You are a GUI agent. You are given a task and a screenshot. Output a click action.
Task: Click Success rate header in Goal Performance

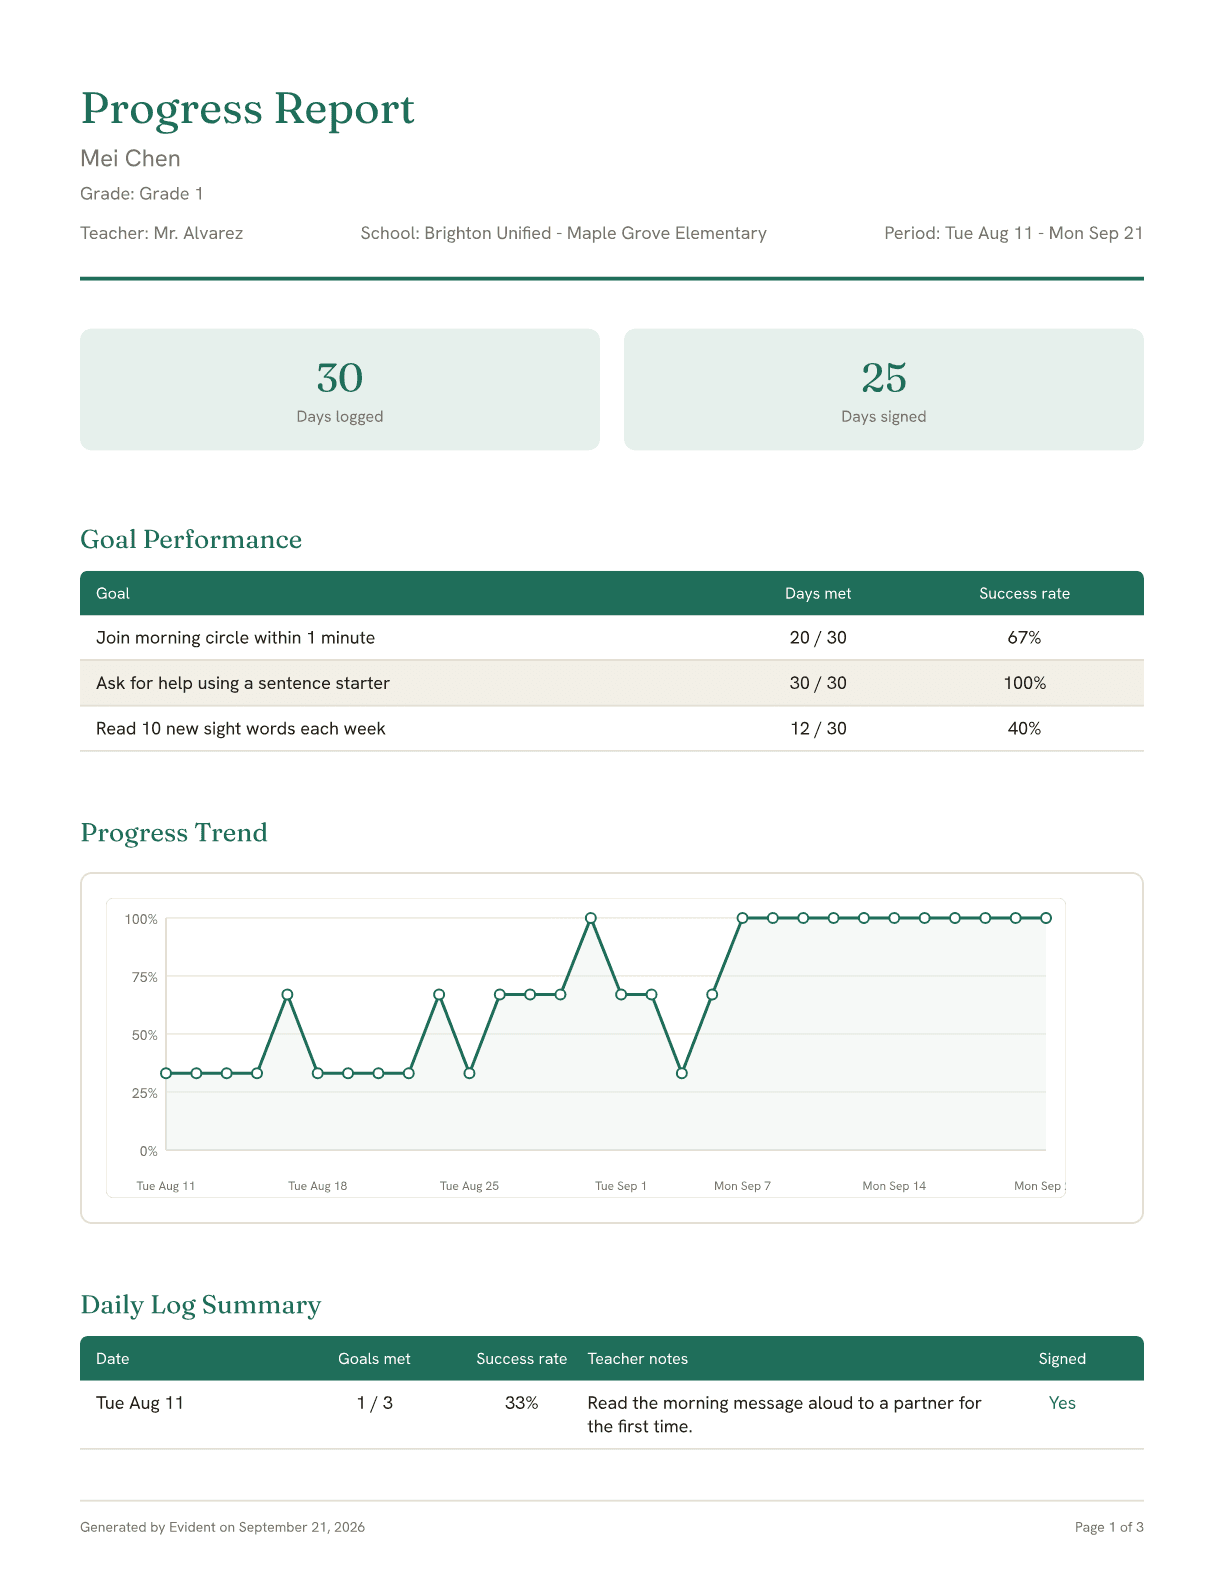tap(1024, 593)
